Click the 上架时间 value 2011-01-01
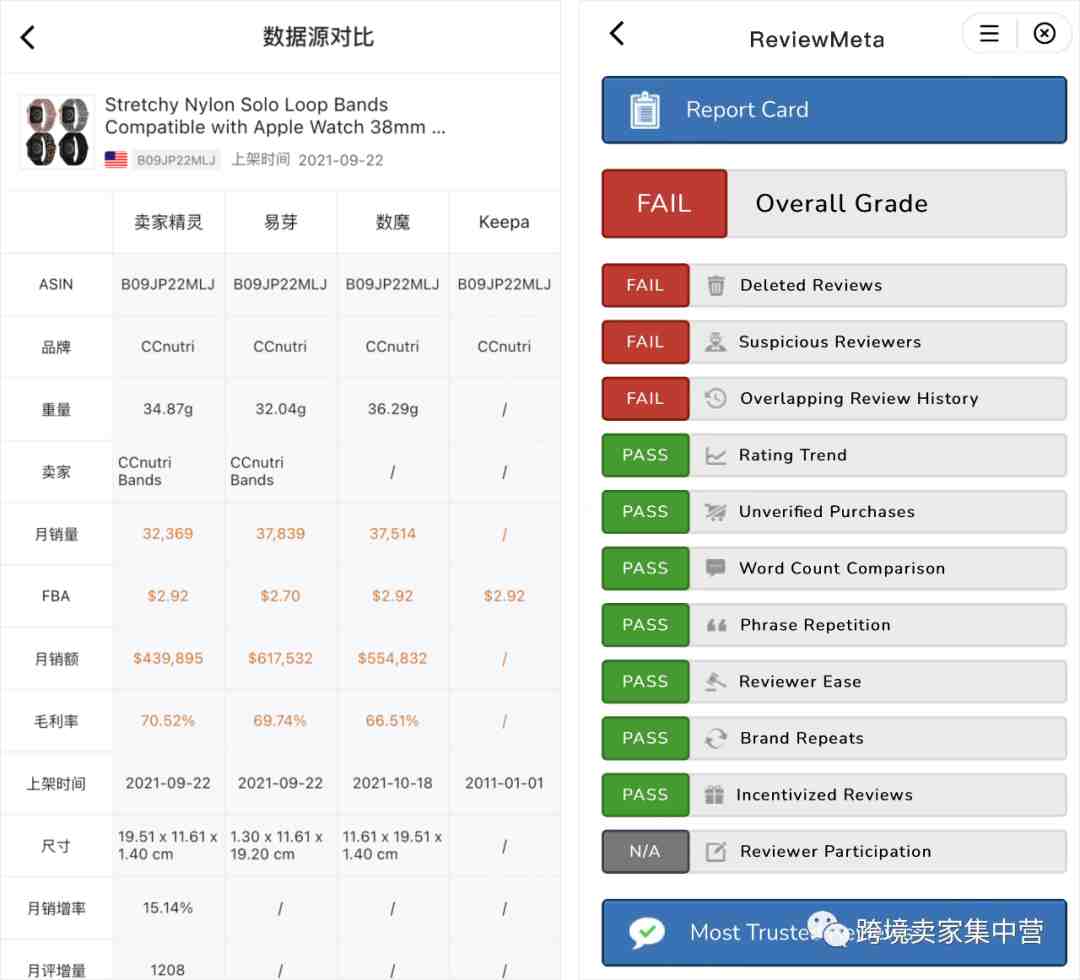 click(504, 783)
